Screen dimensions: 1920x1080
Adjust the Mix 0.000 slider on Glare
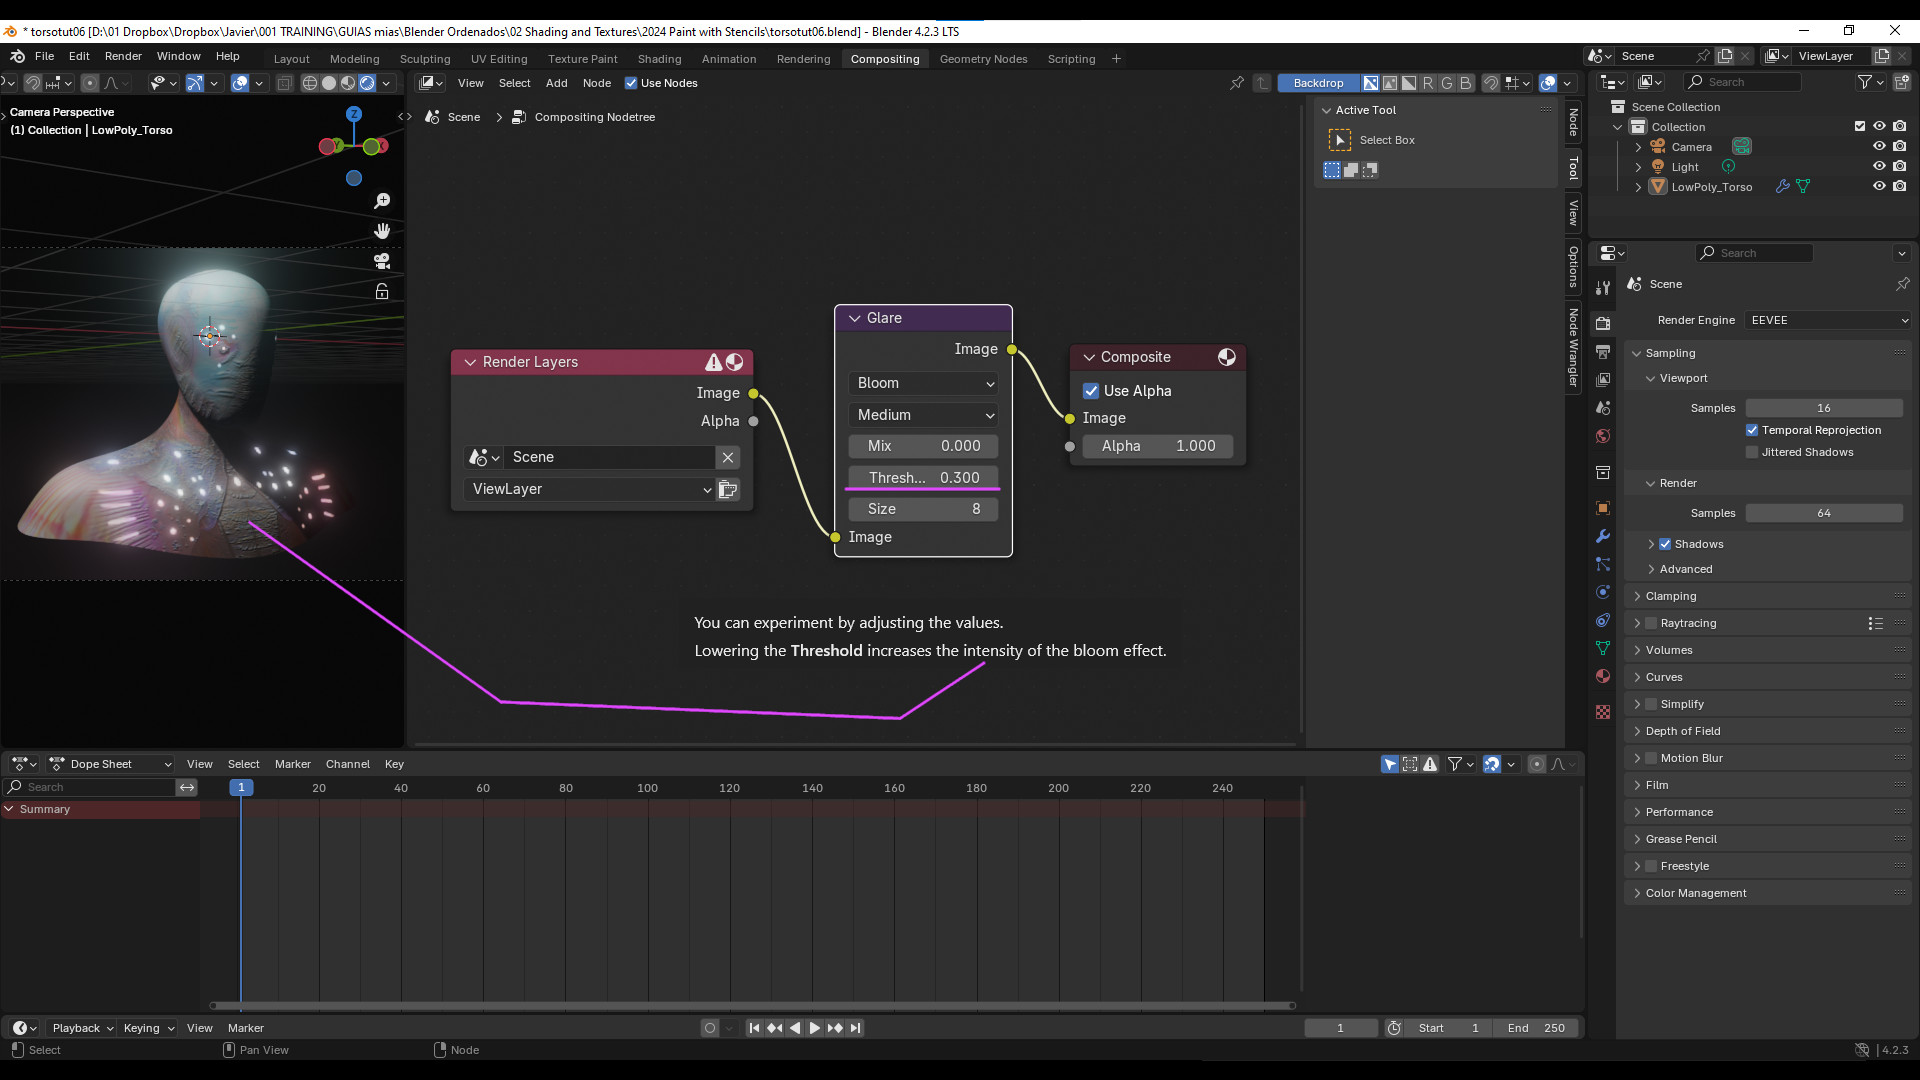pyautogui.click(x=923, y=446)
